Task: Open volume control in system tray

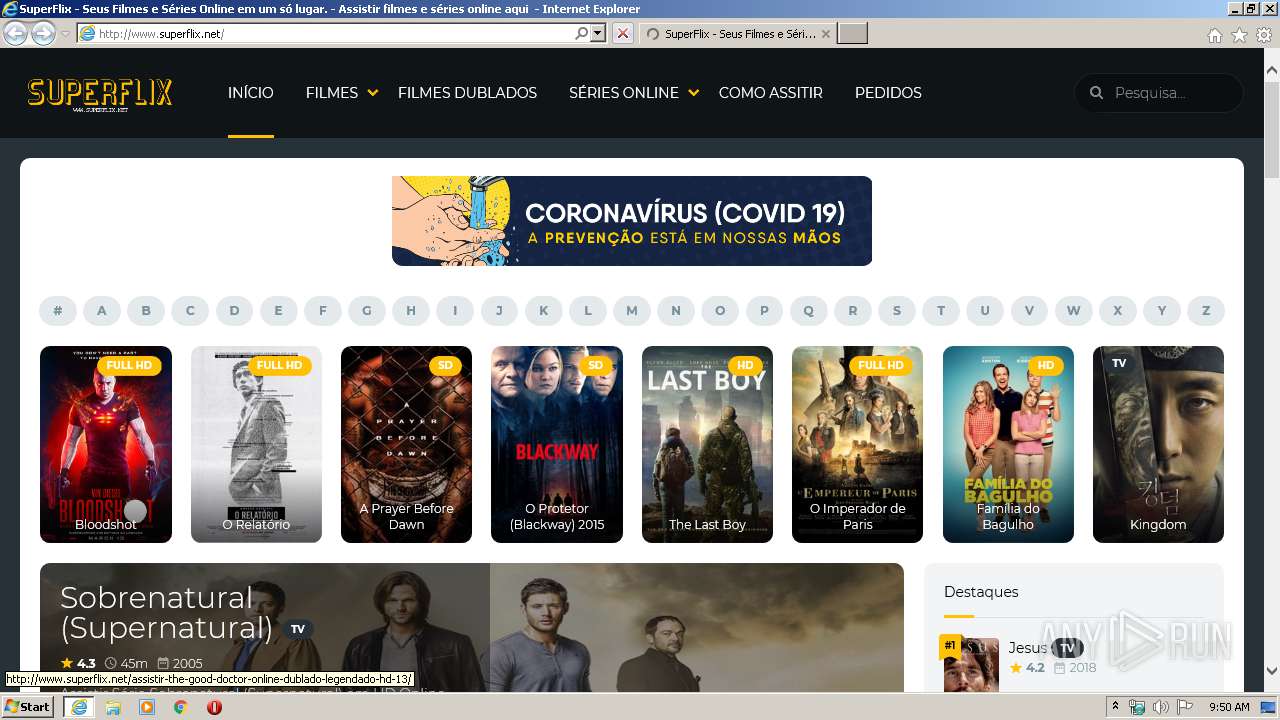Action: [1160, 707]
